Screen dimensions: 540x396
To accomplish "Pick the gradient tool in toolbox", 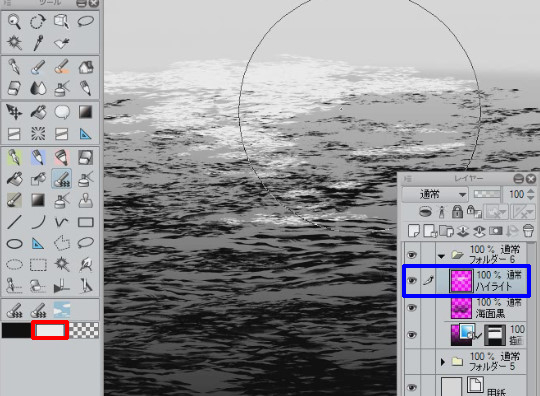I will tap(85, 112).
